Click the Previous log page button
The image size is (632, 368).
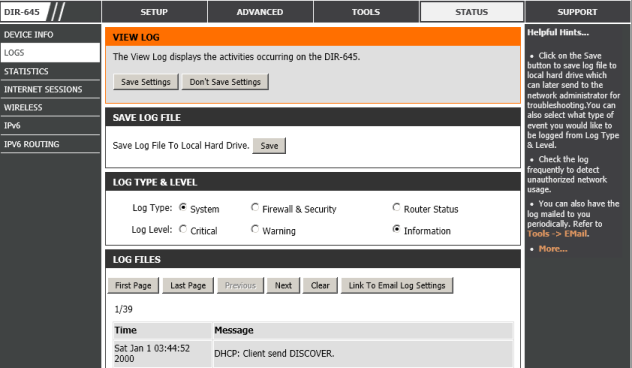[240, 285]
